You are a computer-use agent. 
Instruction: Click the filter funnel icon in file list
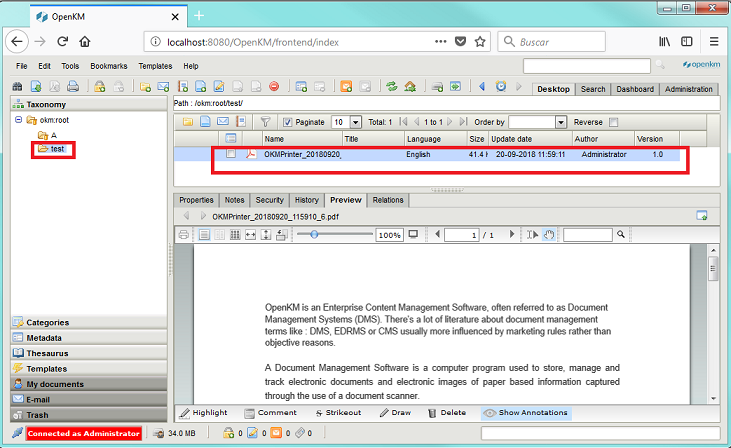[x=265, y=122]
